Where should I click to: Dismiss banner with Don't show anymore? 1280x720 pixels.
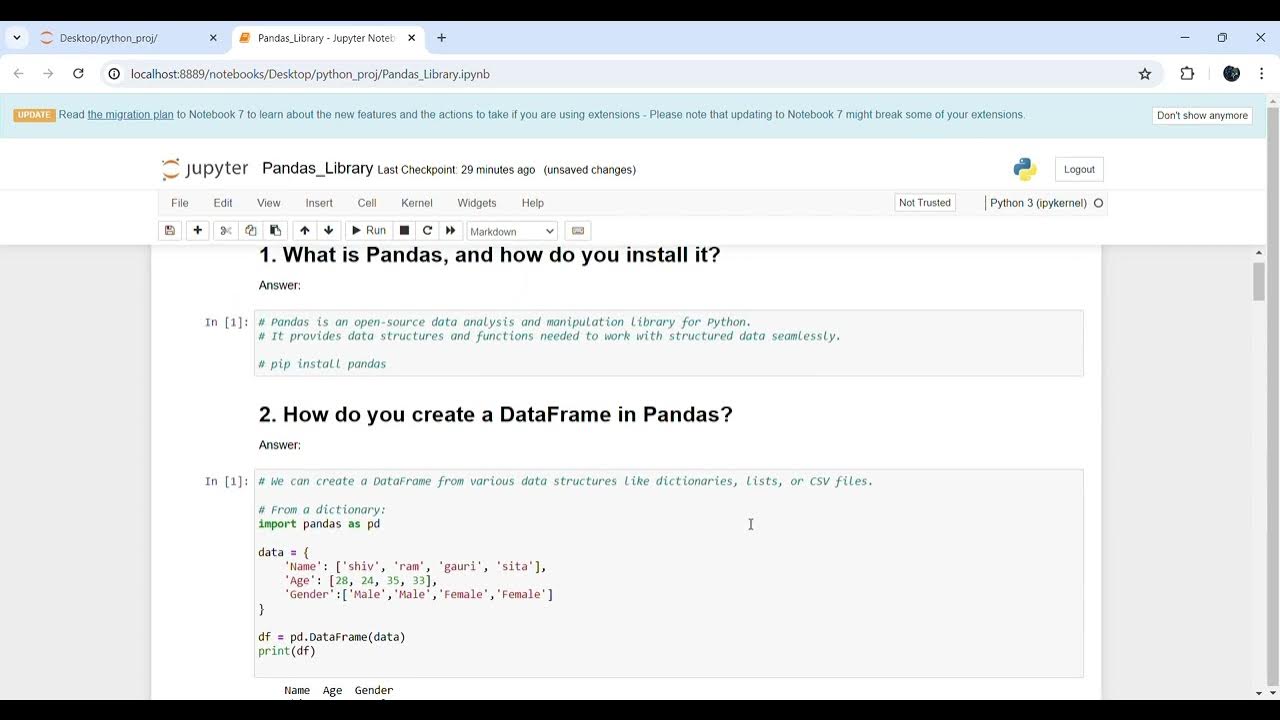click(1202, 115)
